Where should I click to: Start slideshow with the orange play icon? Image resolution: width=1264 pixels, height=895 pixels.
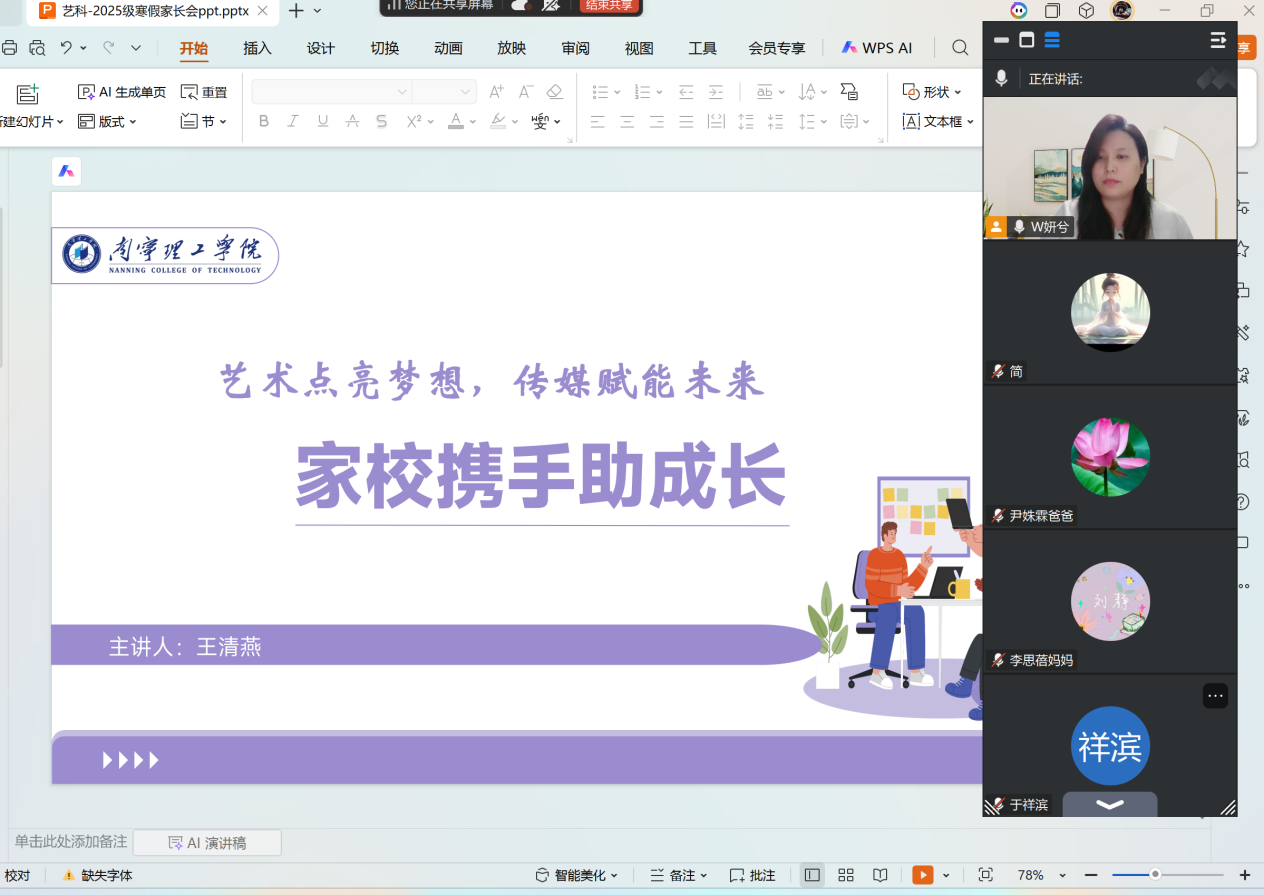[922, 875]
